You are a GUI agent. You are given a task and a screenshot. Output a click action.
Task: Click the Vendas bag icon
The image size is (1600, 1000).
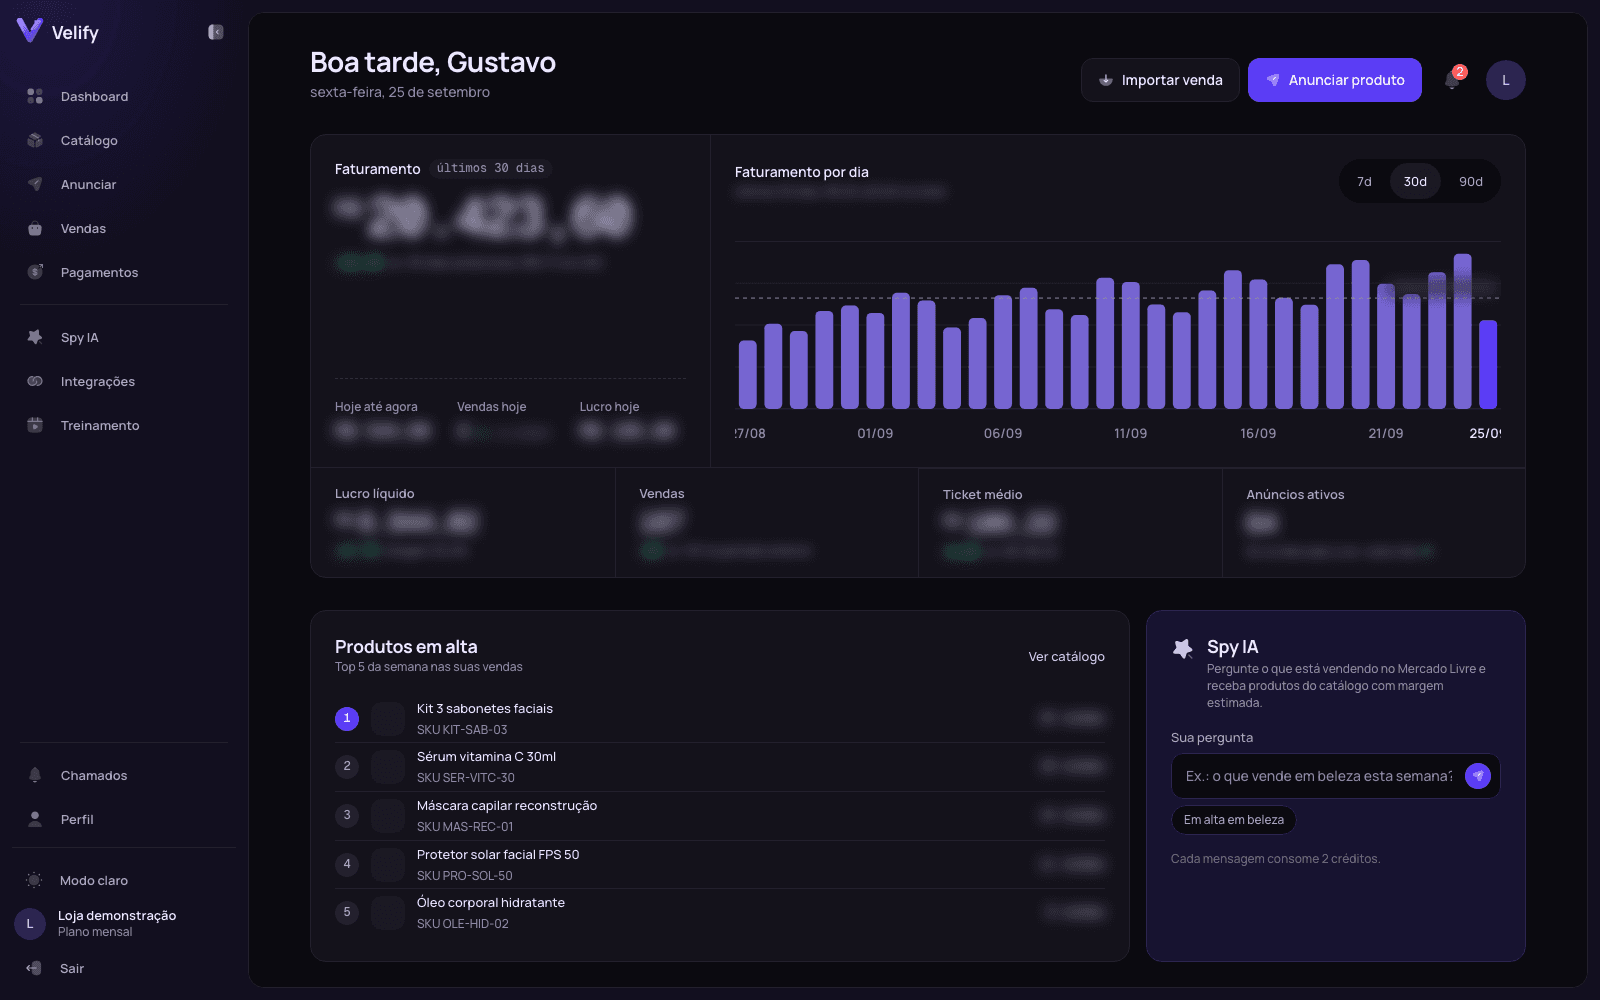[x=35, y=228]
